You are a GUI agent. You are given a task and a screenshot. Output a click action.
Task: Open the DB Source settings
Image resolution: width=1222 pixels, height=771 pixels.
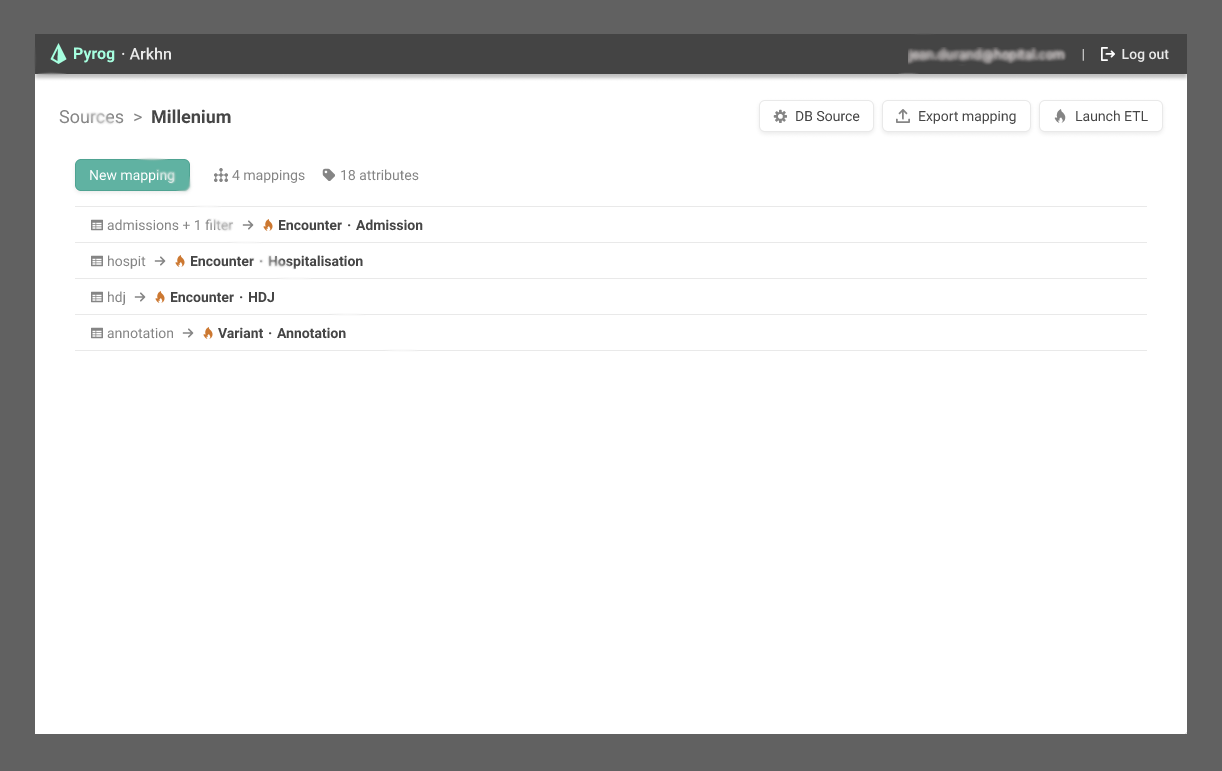[817, 116]
